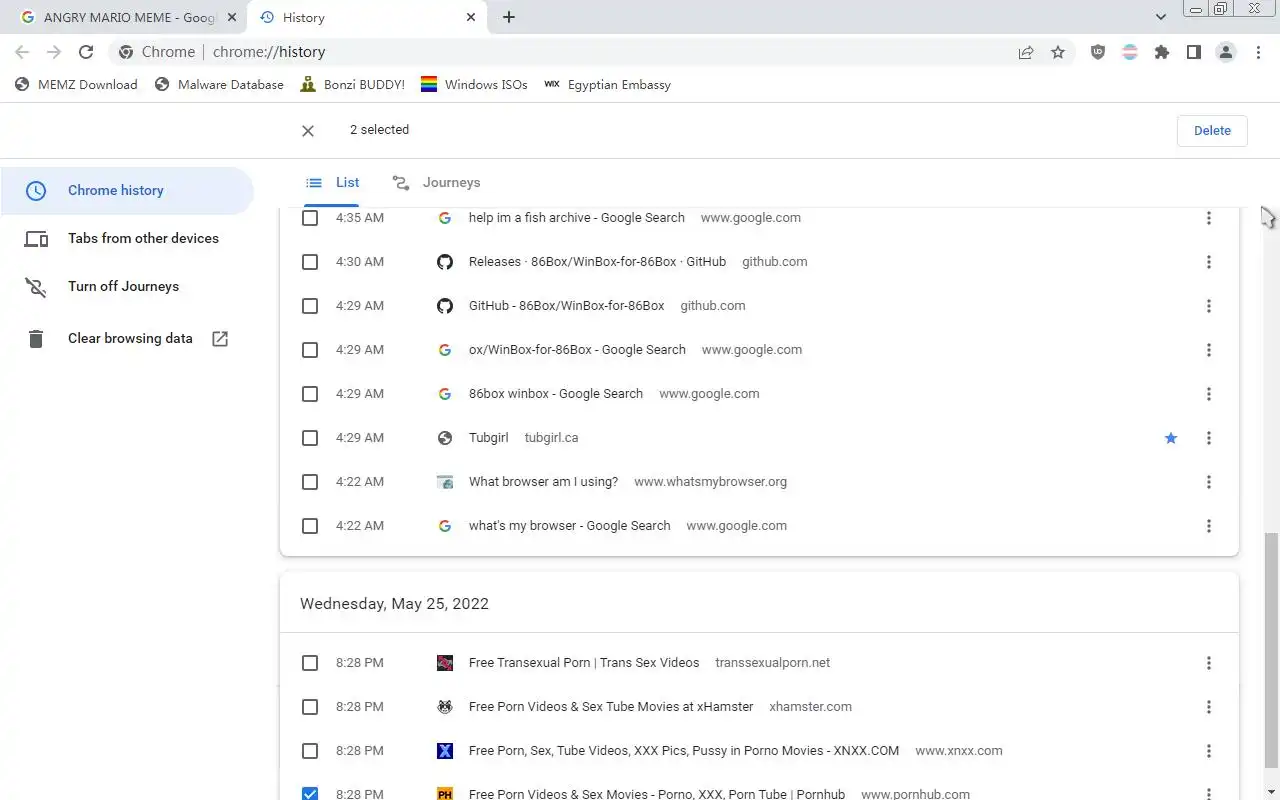Click the blue bookmark star on Tubgirl

(x=1171, y=438)
